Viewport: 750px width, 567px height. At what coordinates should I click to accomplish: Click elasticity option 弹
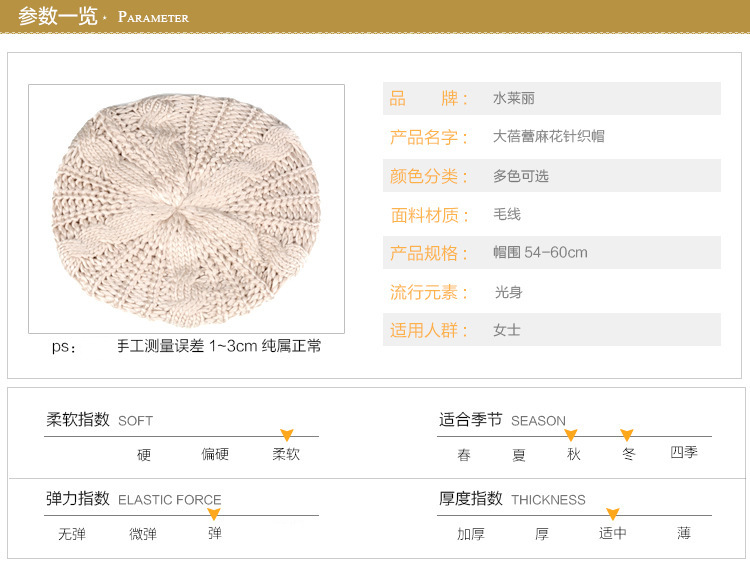click(215, 533)
